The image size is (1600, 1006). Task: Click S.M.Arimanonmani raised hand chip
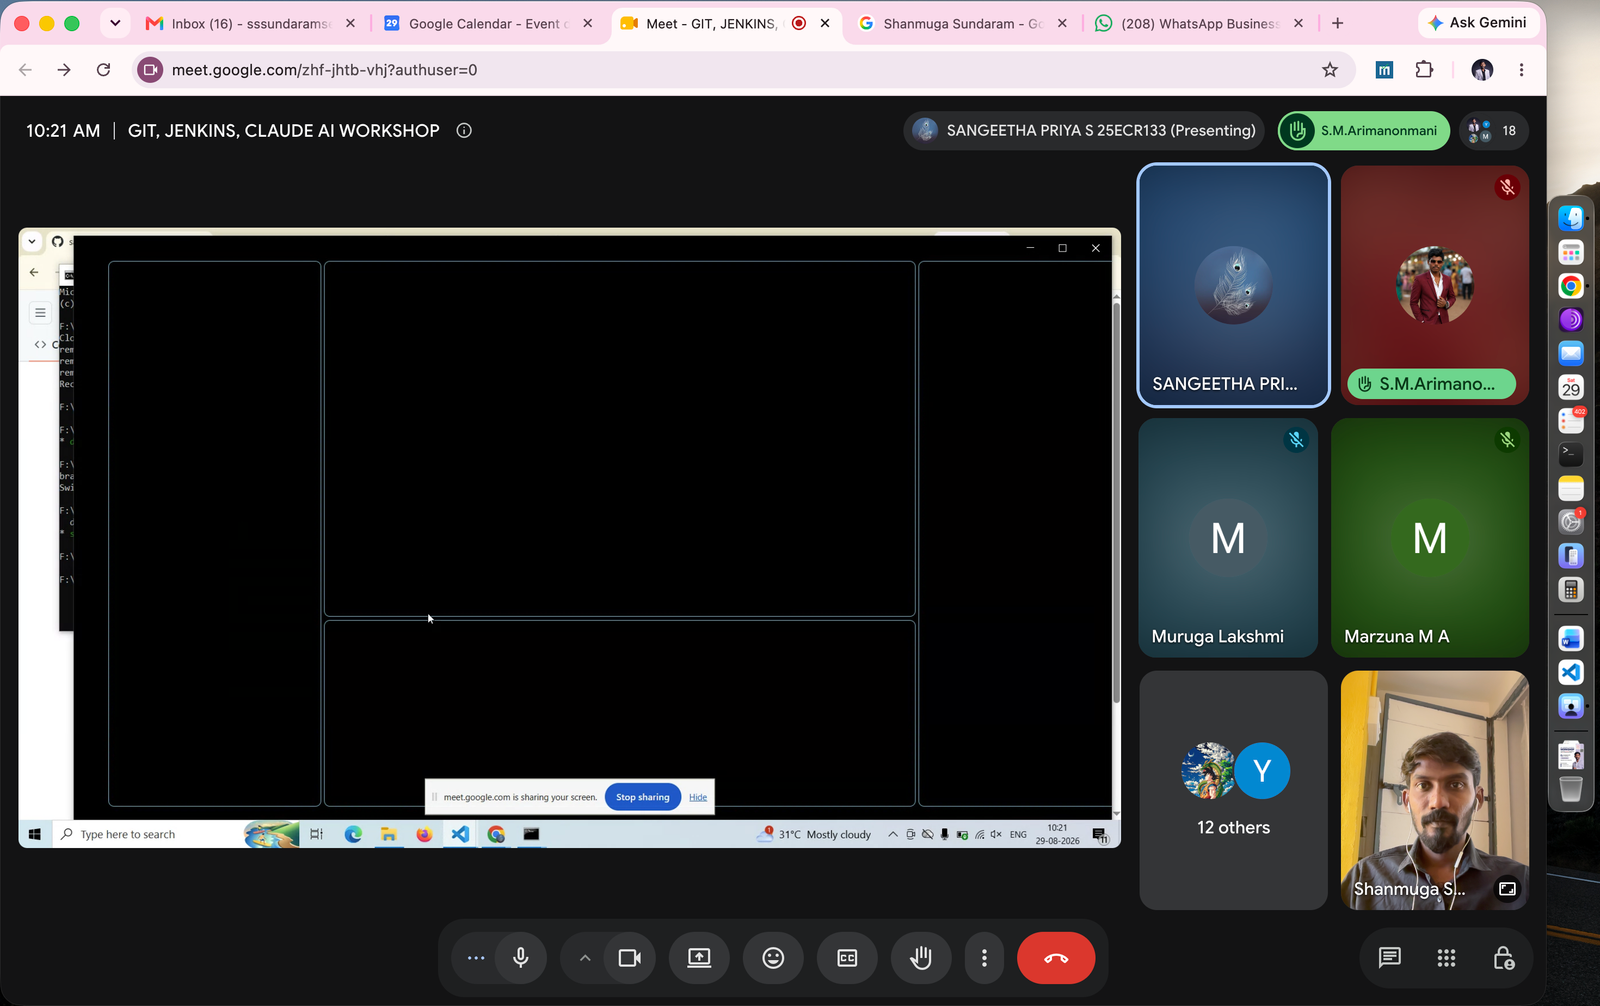point(1364,130)
